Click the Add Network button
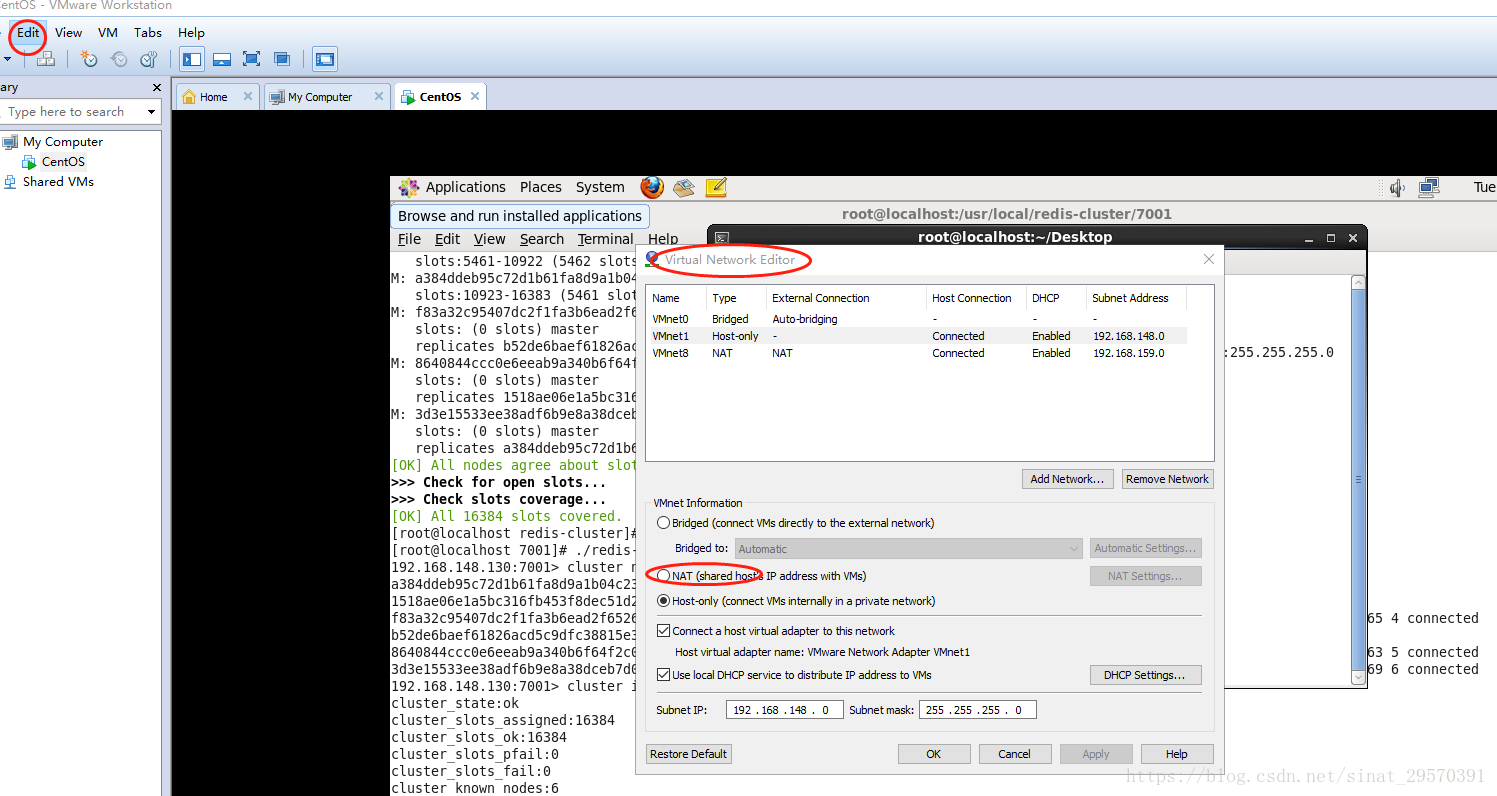Image resolution: width=1497 pixels, height=796 pixels. [x=1067, y=479]
